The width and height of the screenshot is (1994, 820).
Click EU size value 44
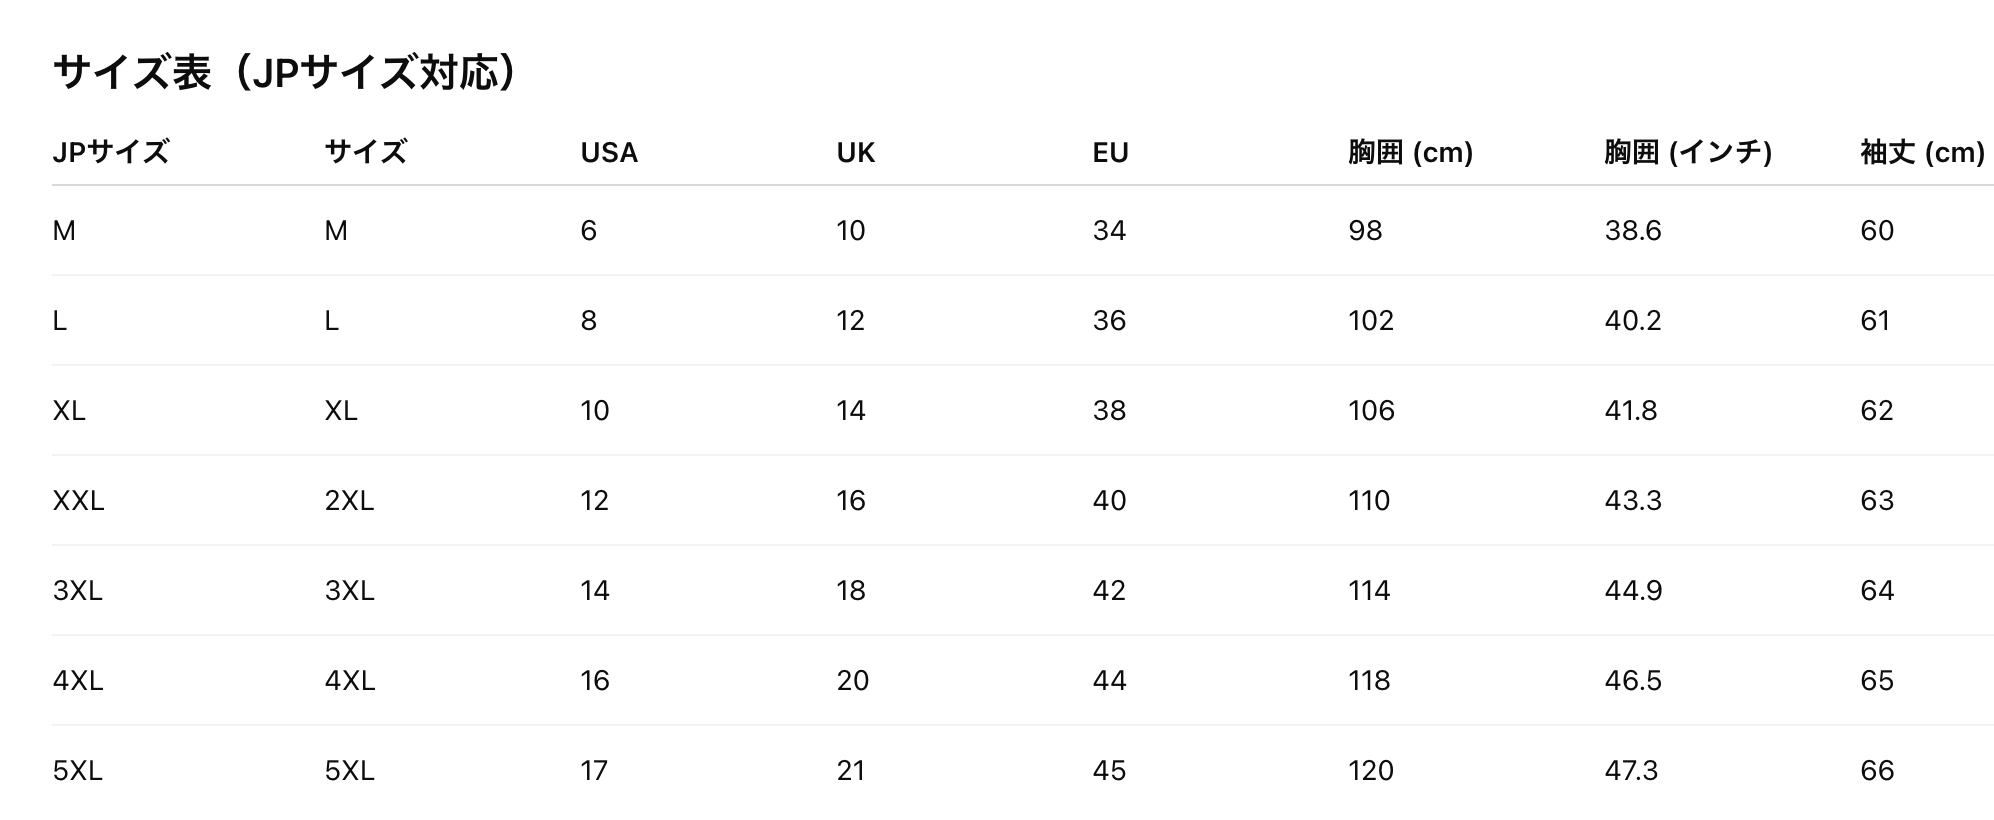pyautogui.click(x=1109, y=681)
